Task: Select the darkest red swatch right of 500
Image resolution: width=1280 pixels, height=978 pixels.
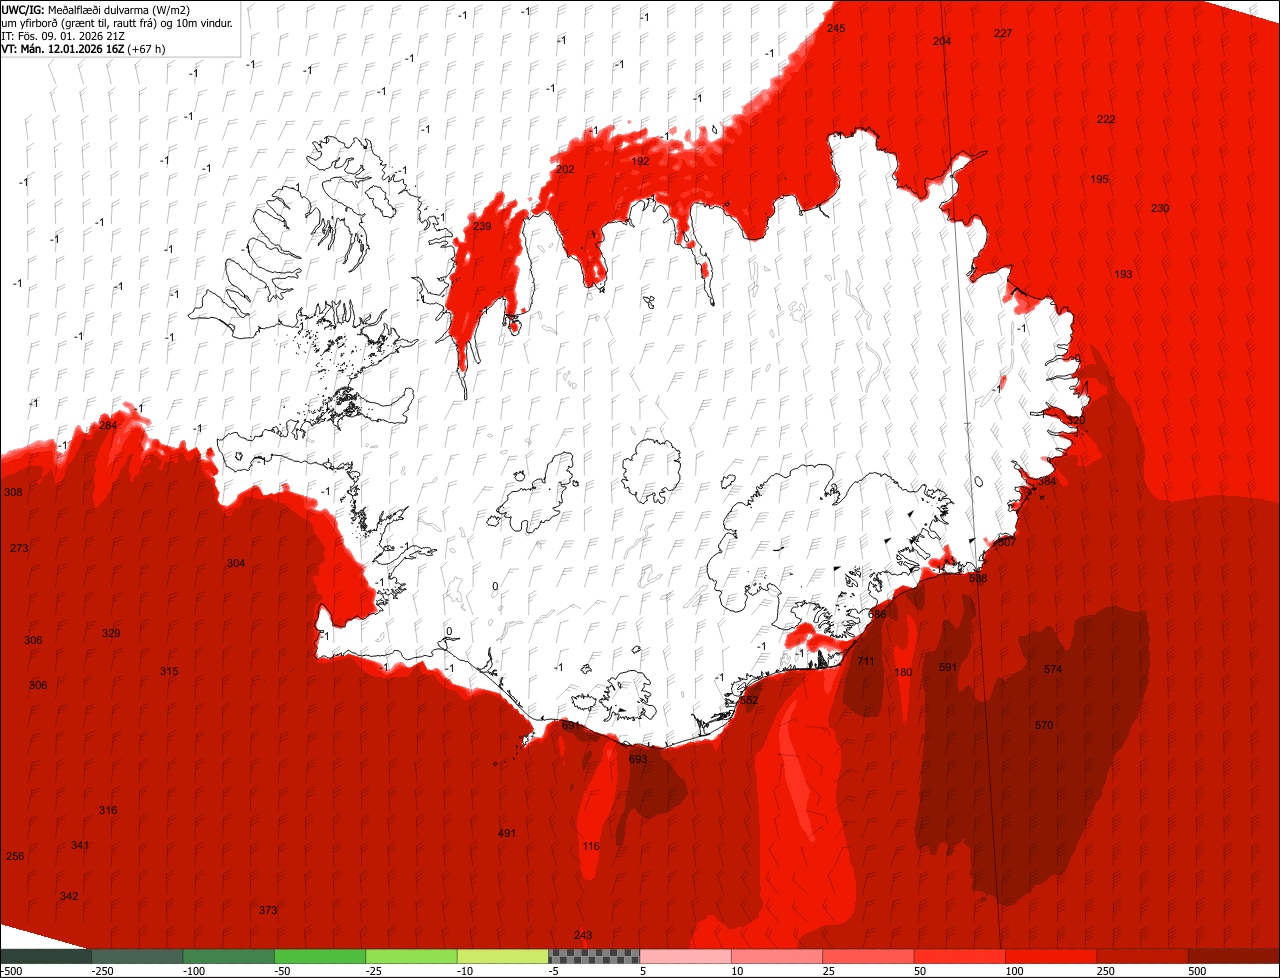Action: click(x=1234, y=956)
